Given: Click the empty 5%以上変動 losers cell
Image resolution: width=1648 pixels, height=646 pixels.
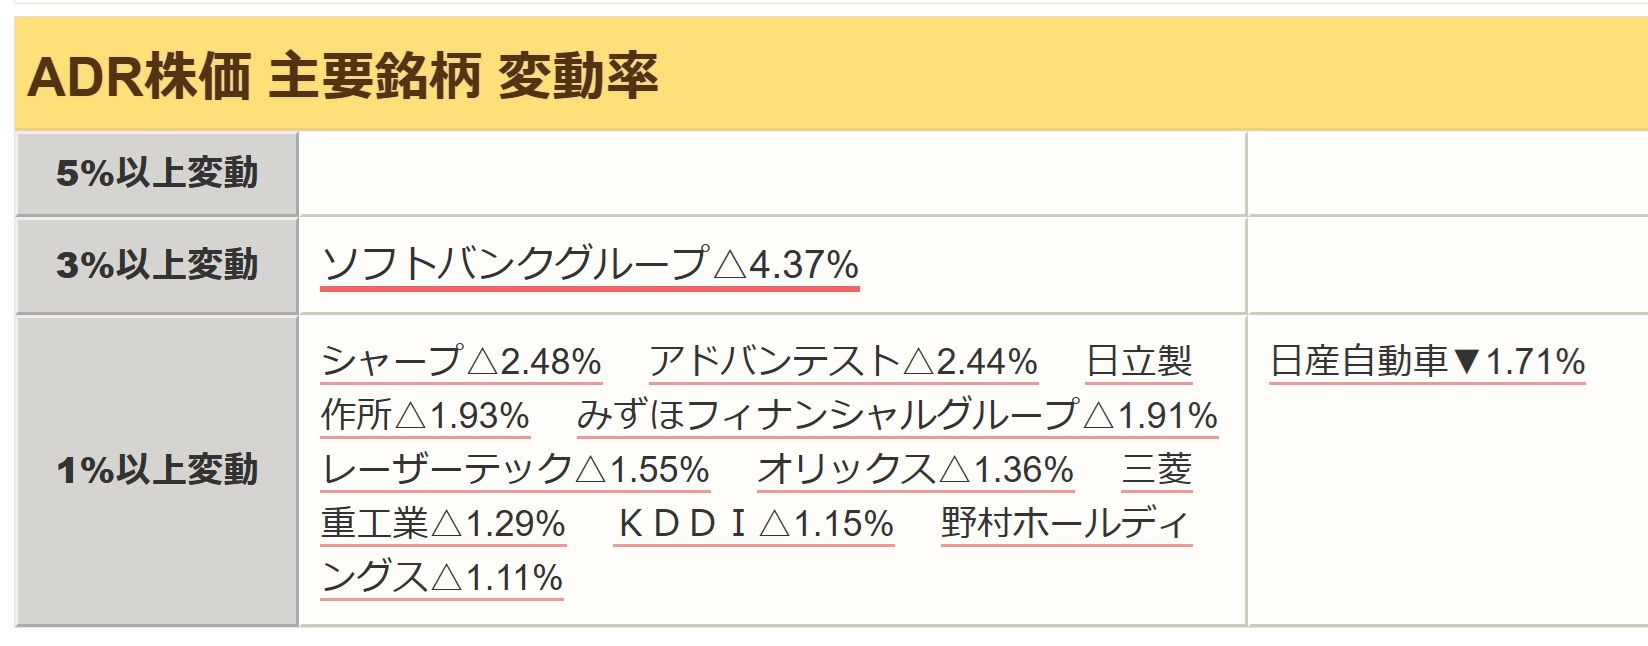Looking at the screenshot, I should tap(1448, 173).
